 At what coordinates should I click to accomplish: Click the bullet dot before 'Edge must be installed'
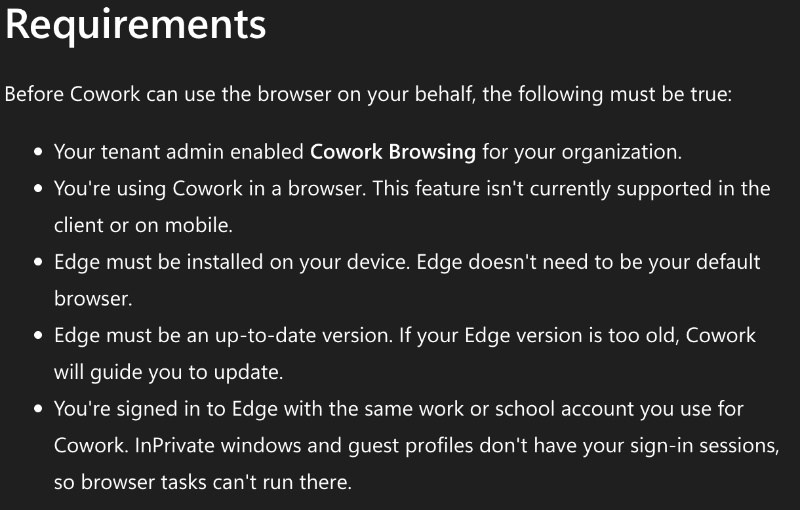coord(38,262)
